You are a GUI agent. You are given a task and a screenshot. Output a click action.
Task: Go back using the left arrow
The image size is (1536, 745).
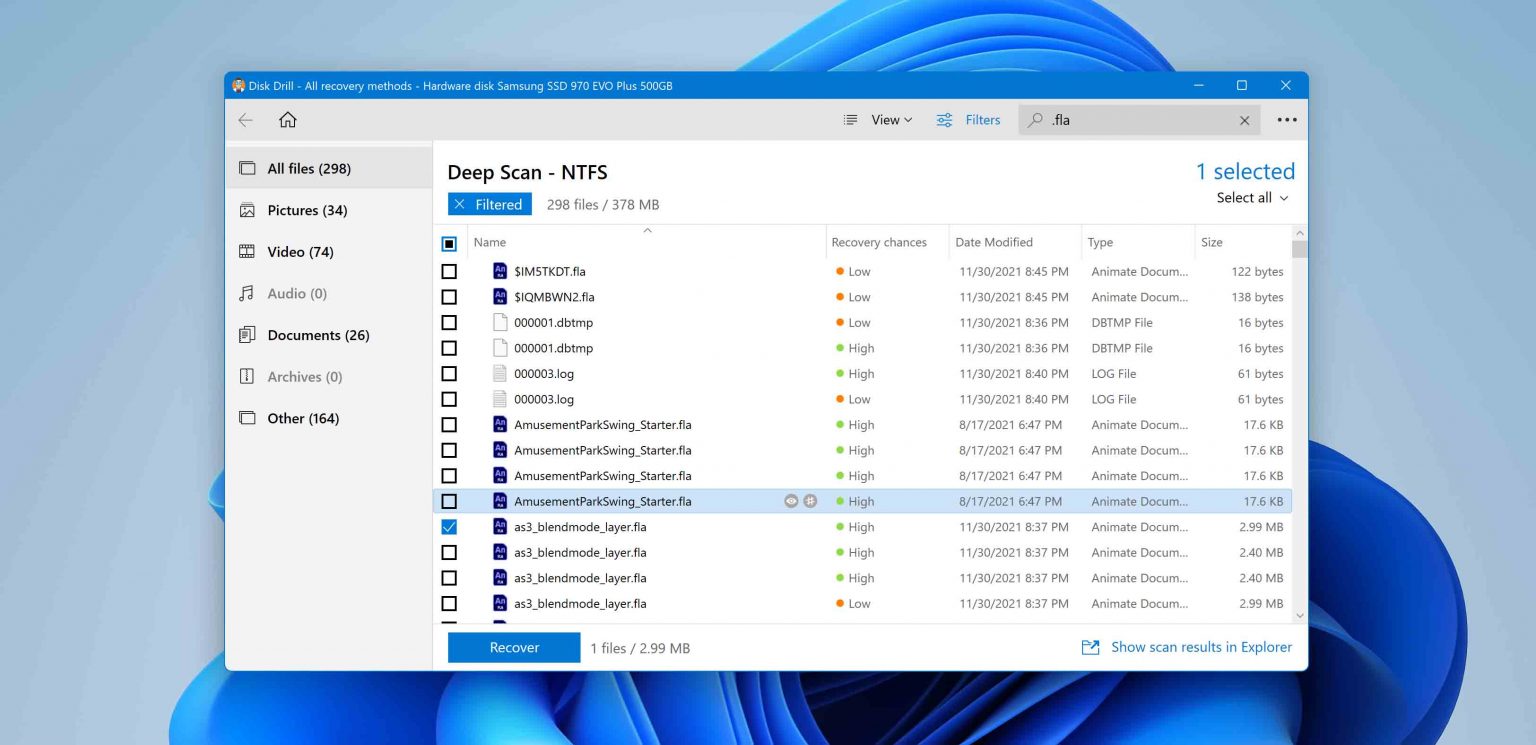point(246,120)
